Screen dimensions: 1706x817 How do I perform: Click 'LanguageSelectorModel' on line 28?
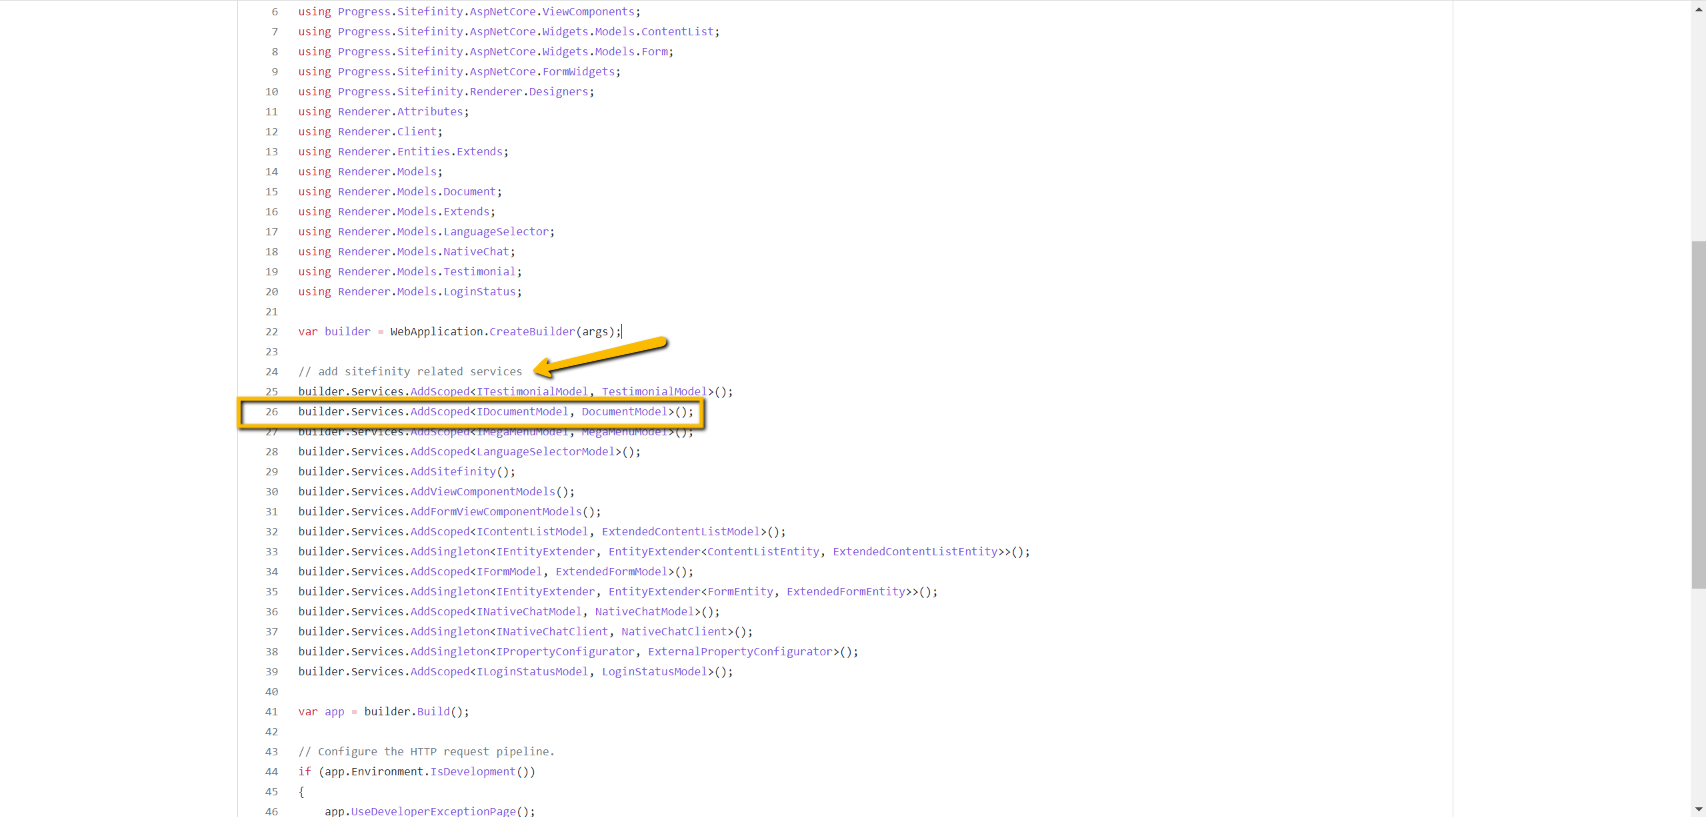(545, 452)
